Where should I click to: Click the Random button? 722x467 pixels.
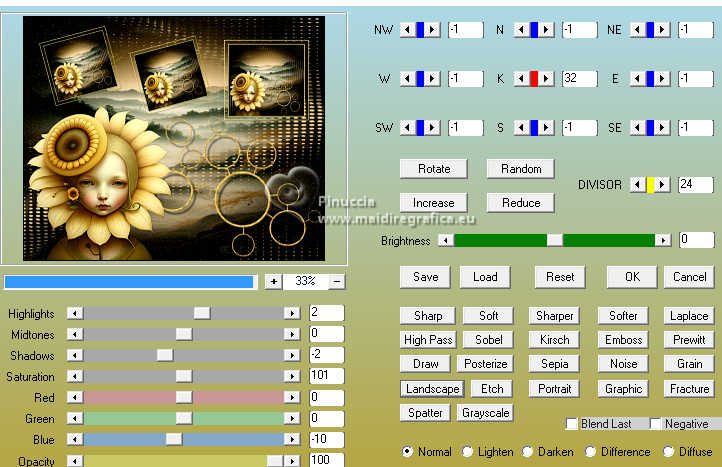[x=521, y=169]
